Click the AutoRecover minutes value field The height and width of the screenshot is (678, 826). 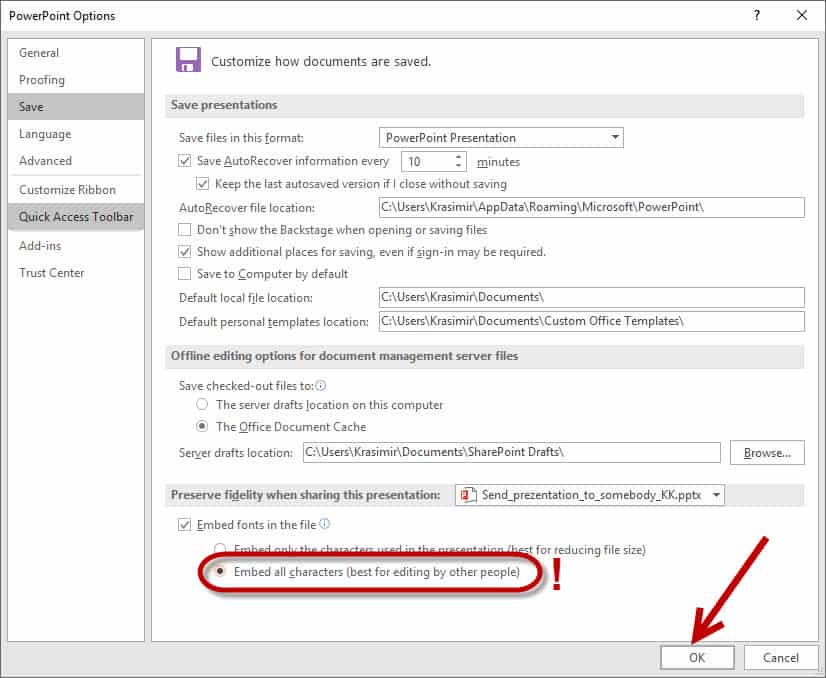427,161
